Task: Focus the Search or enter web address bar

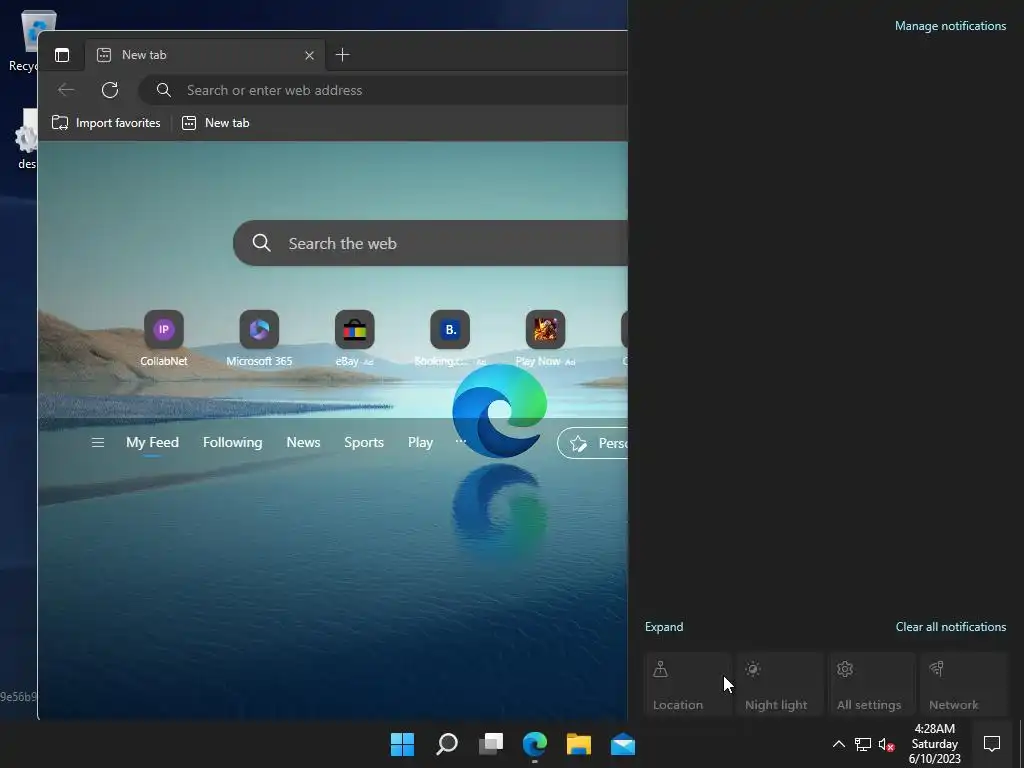Action: (384, 90)
